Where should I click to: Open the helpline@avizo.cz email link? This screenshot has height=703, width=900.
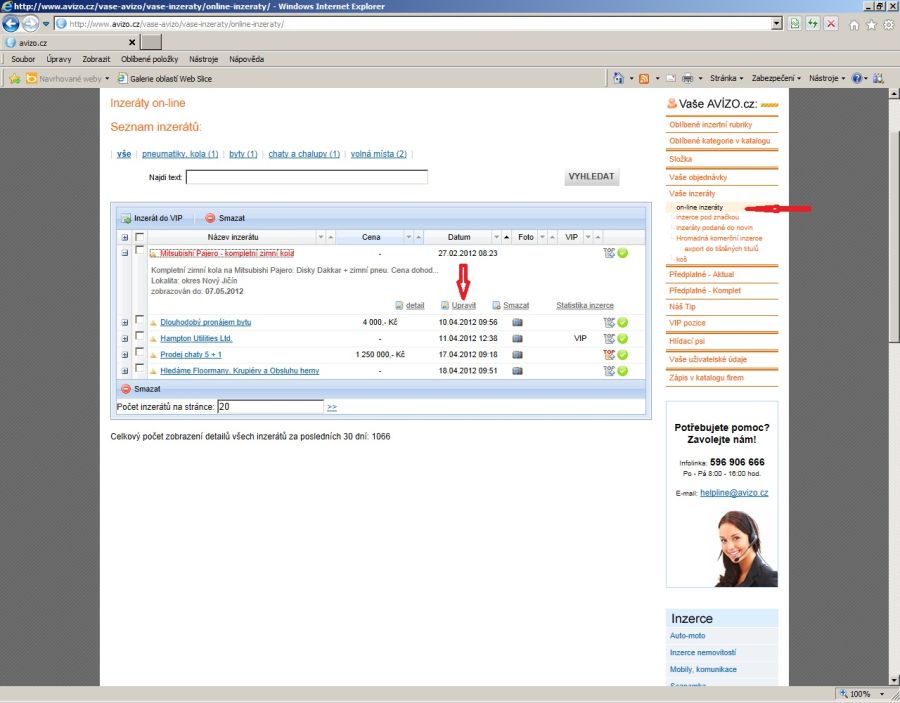pyautogui.click(x=734, y=492)
